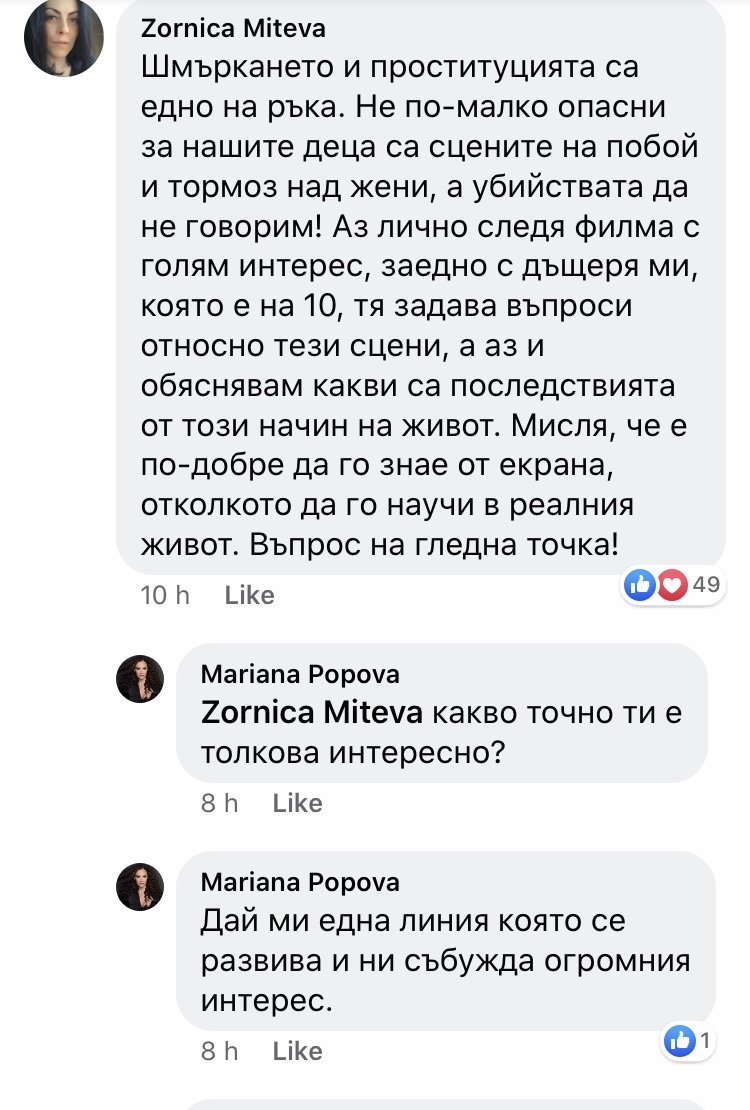
Task: Click 8 h under the 'толкова интересно?' reply
Action: point(220,803)
